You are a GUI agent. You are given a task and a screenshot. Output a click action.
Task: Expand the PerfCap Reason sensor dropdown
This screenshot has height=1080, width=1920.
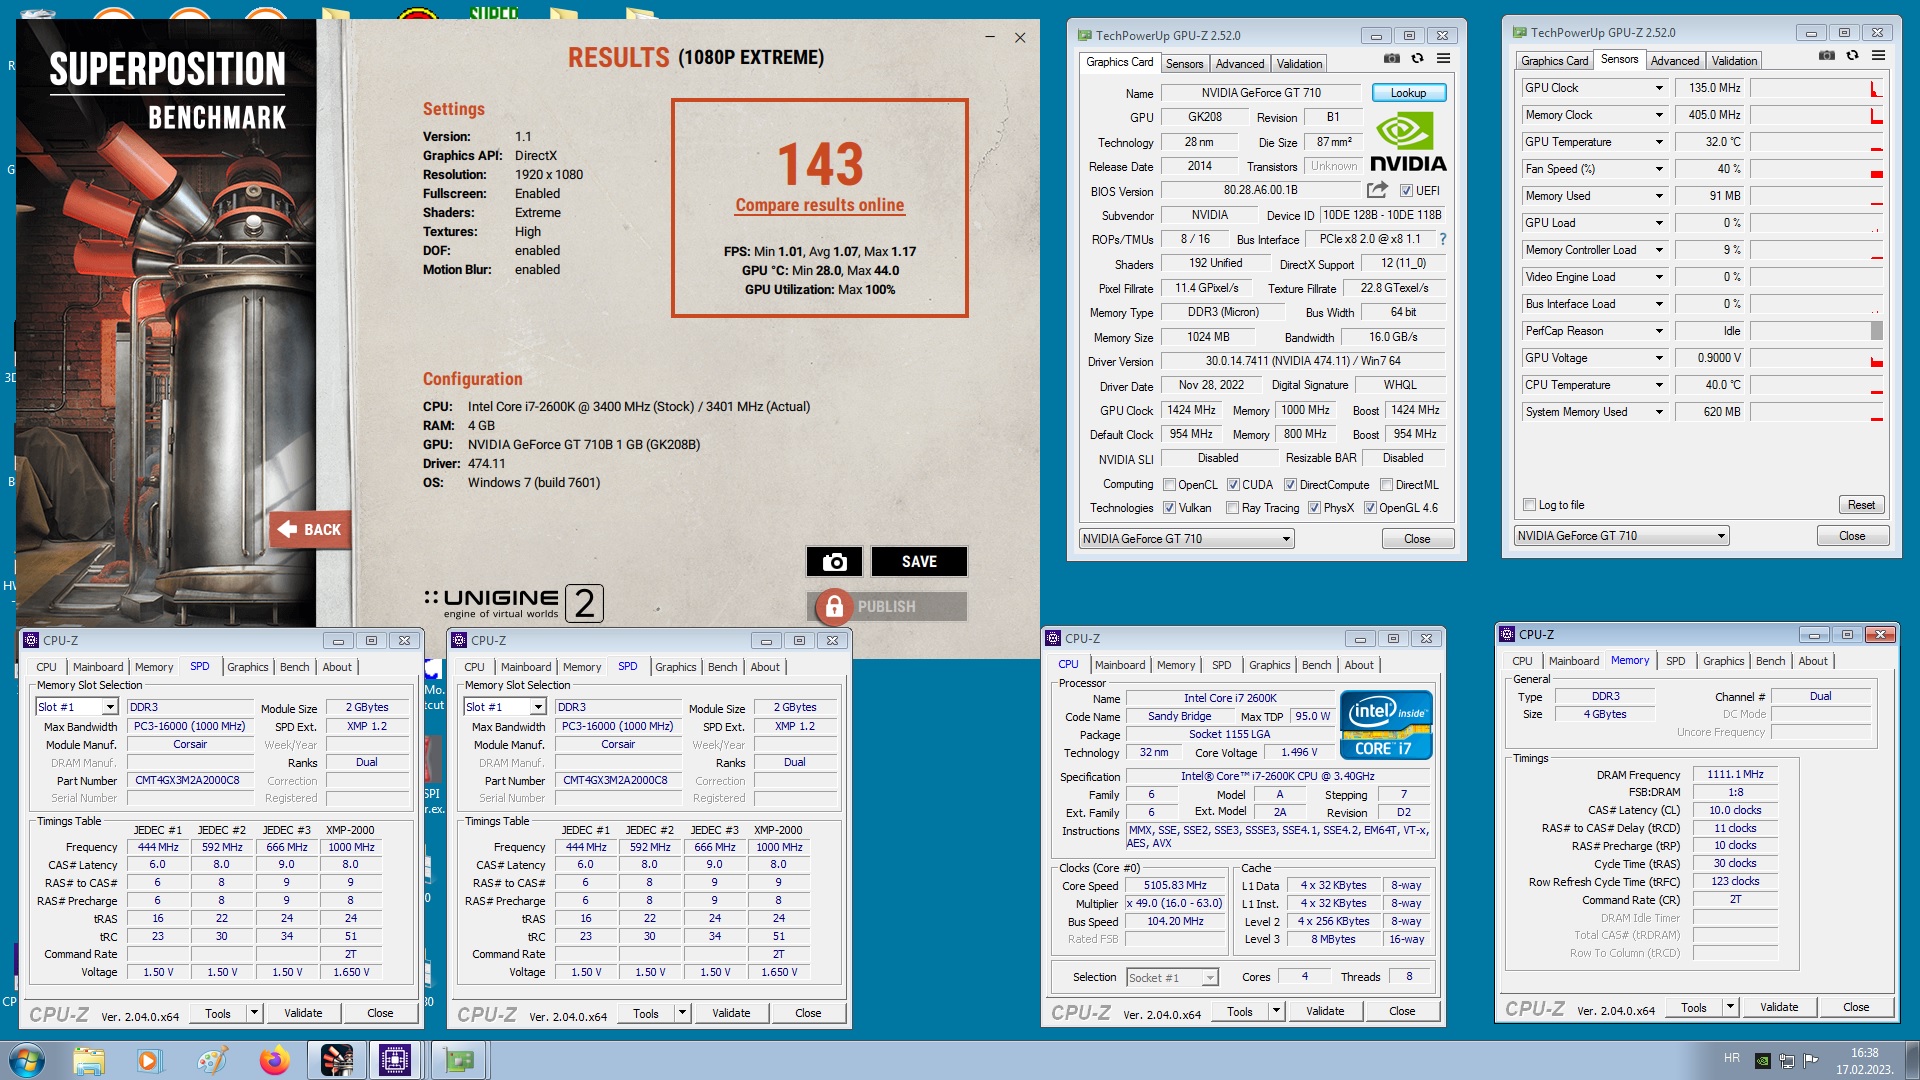pyautogui.click(x=1659, y=331)
